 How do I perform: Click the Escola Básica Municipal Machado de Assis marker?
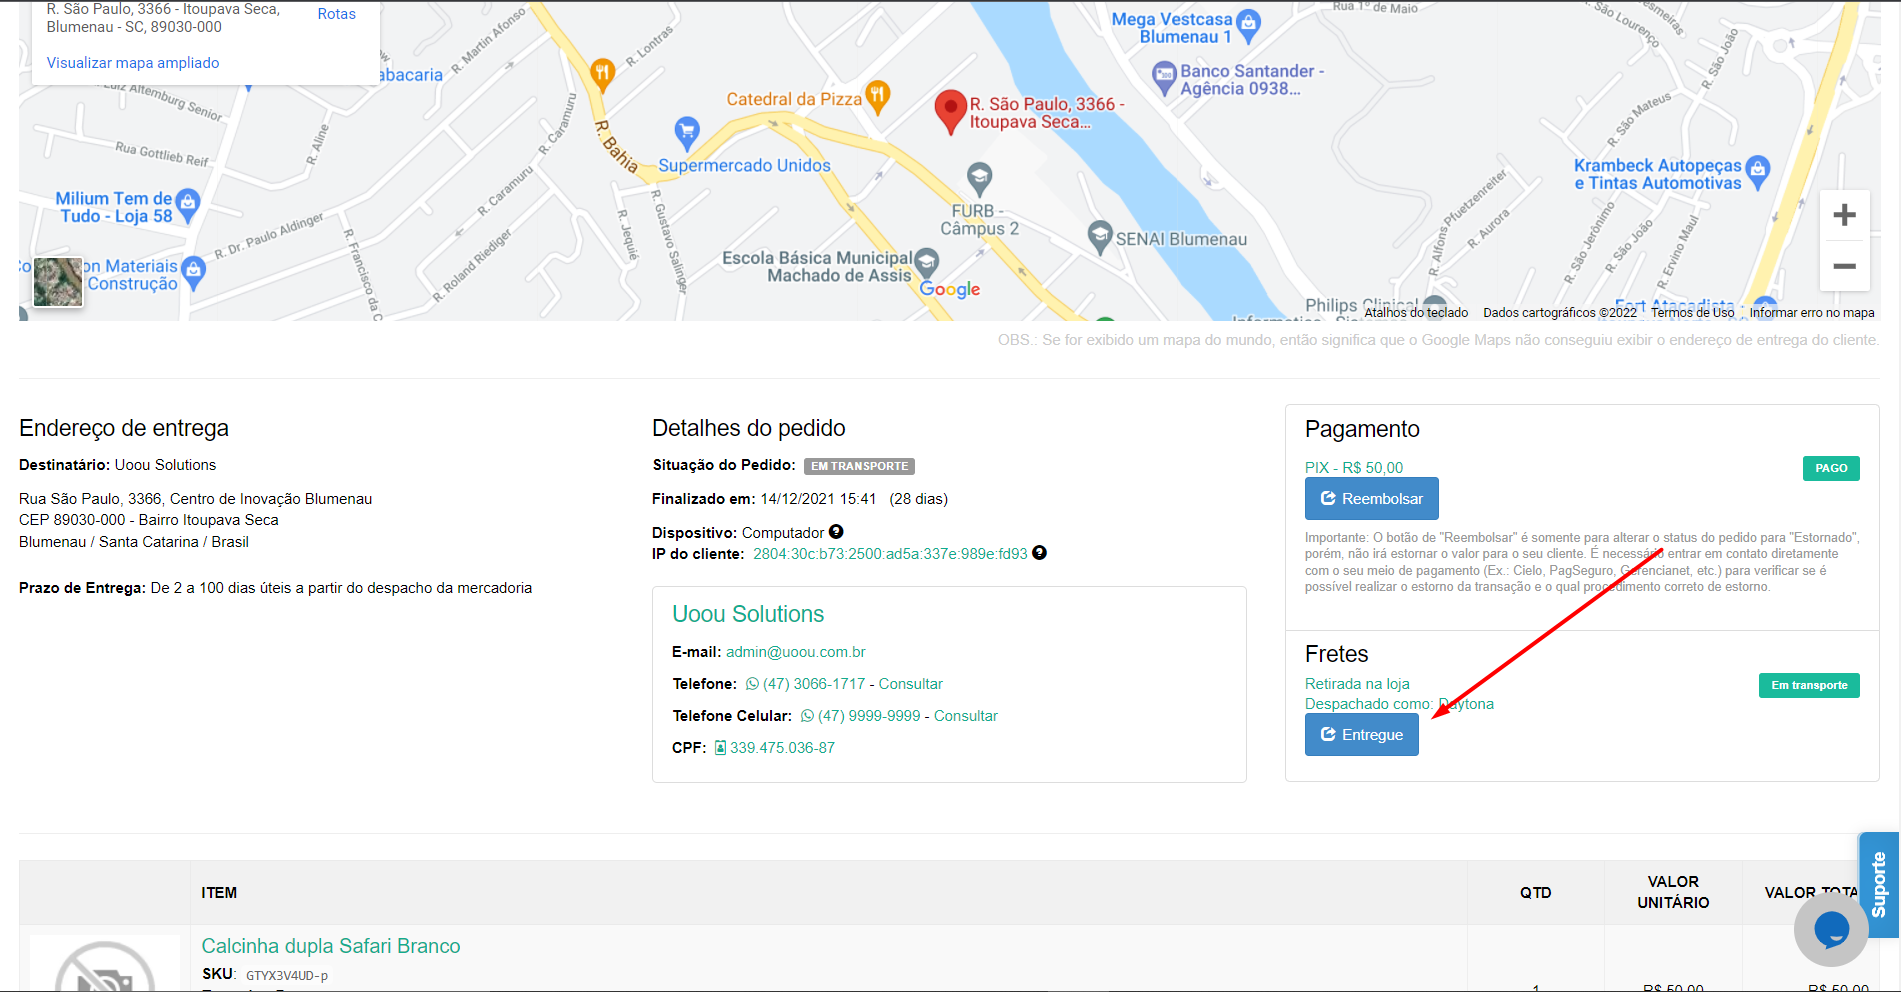pos(926,265)
